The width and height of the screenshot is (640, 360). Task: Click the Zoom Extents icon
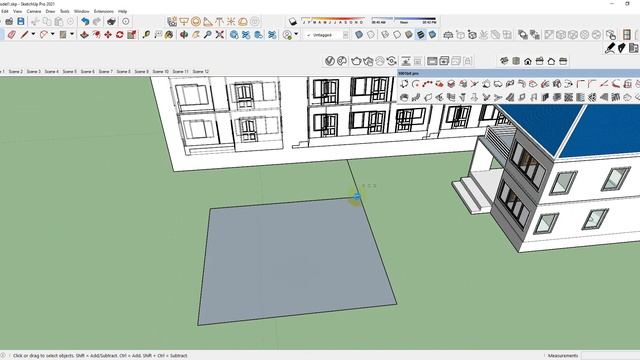[x=220, y=35]
